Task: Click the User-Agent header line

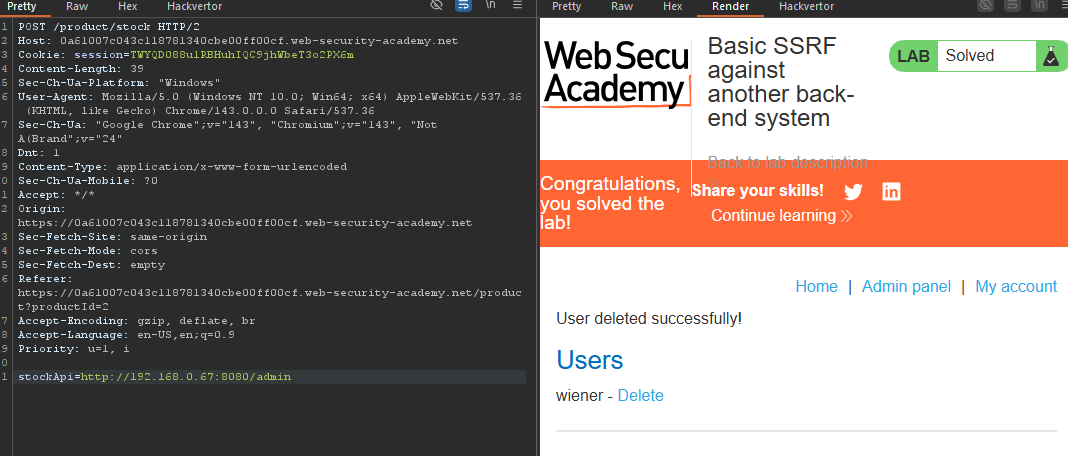Action: tap(270, 104)
